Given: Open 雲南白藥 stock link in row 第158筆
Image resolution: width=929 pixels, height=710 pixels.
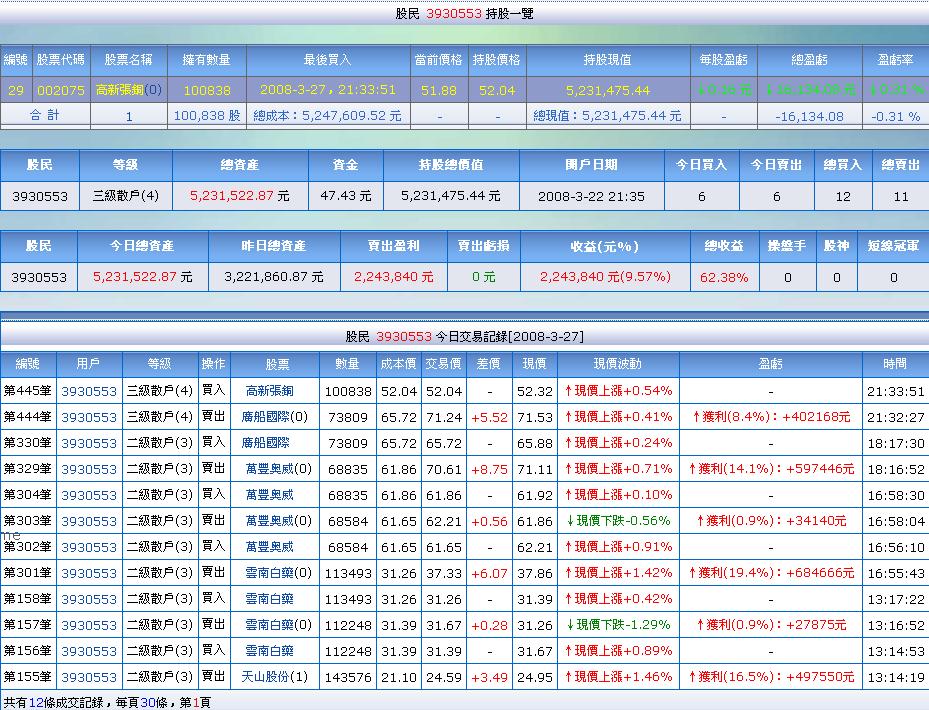Looking at the screenshot, I should pyautogui.click(x=270, y=599).
